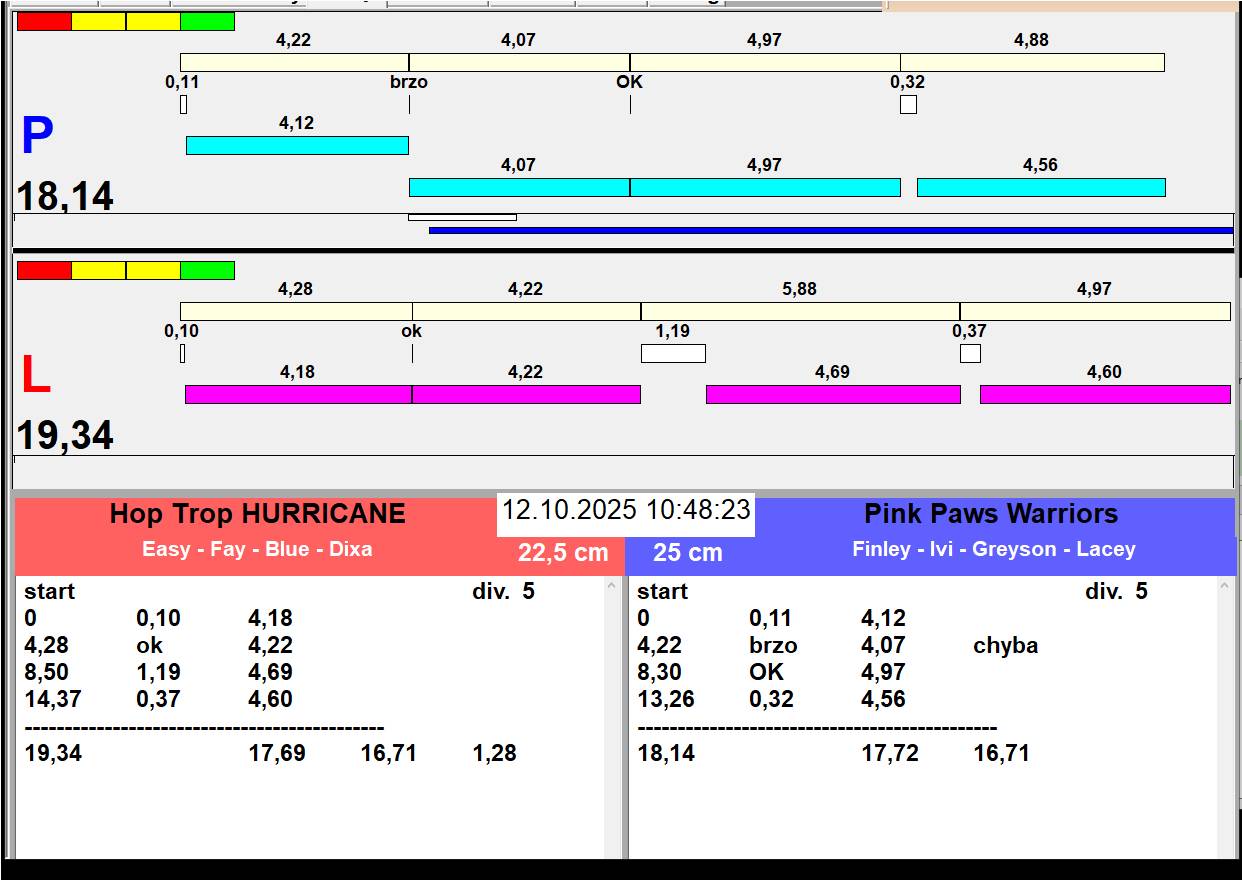Click the green start light in lane L
The height and width of the screenshot is (880, 1242).
pyautogui.click(x=207, y=271)
